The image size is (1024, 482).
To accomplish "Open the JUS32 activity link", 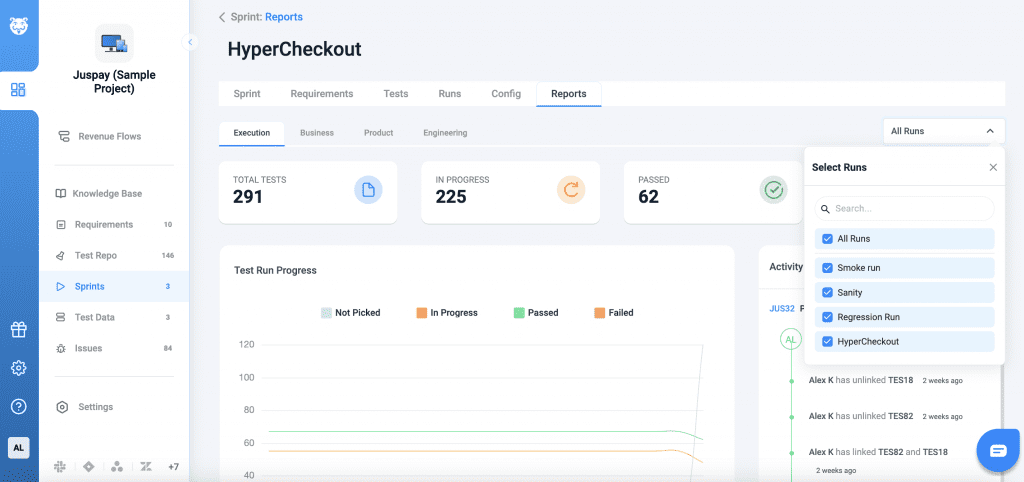I will (x=781, y=309).
